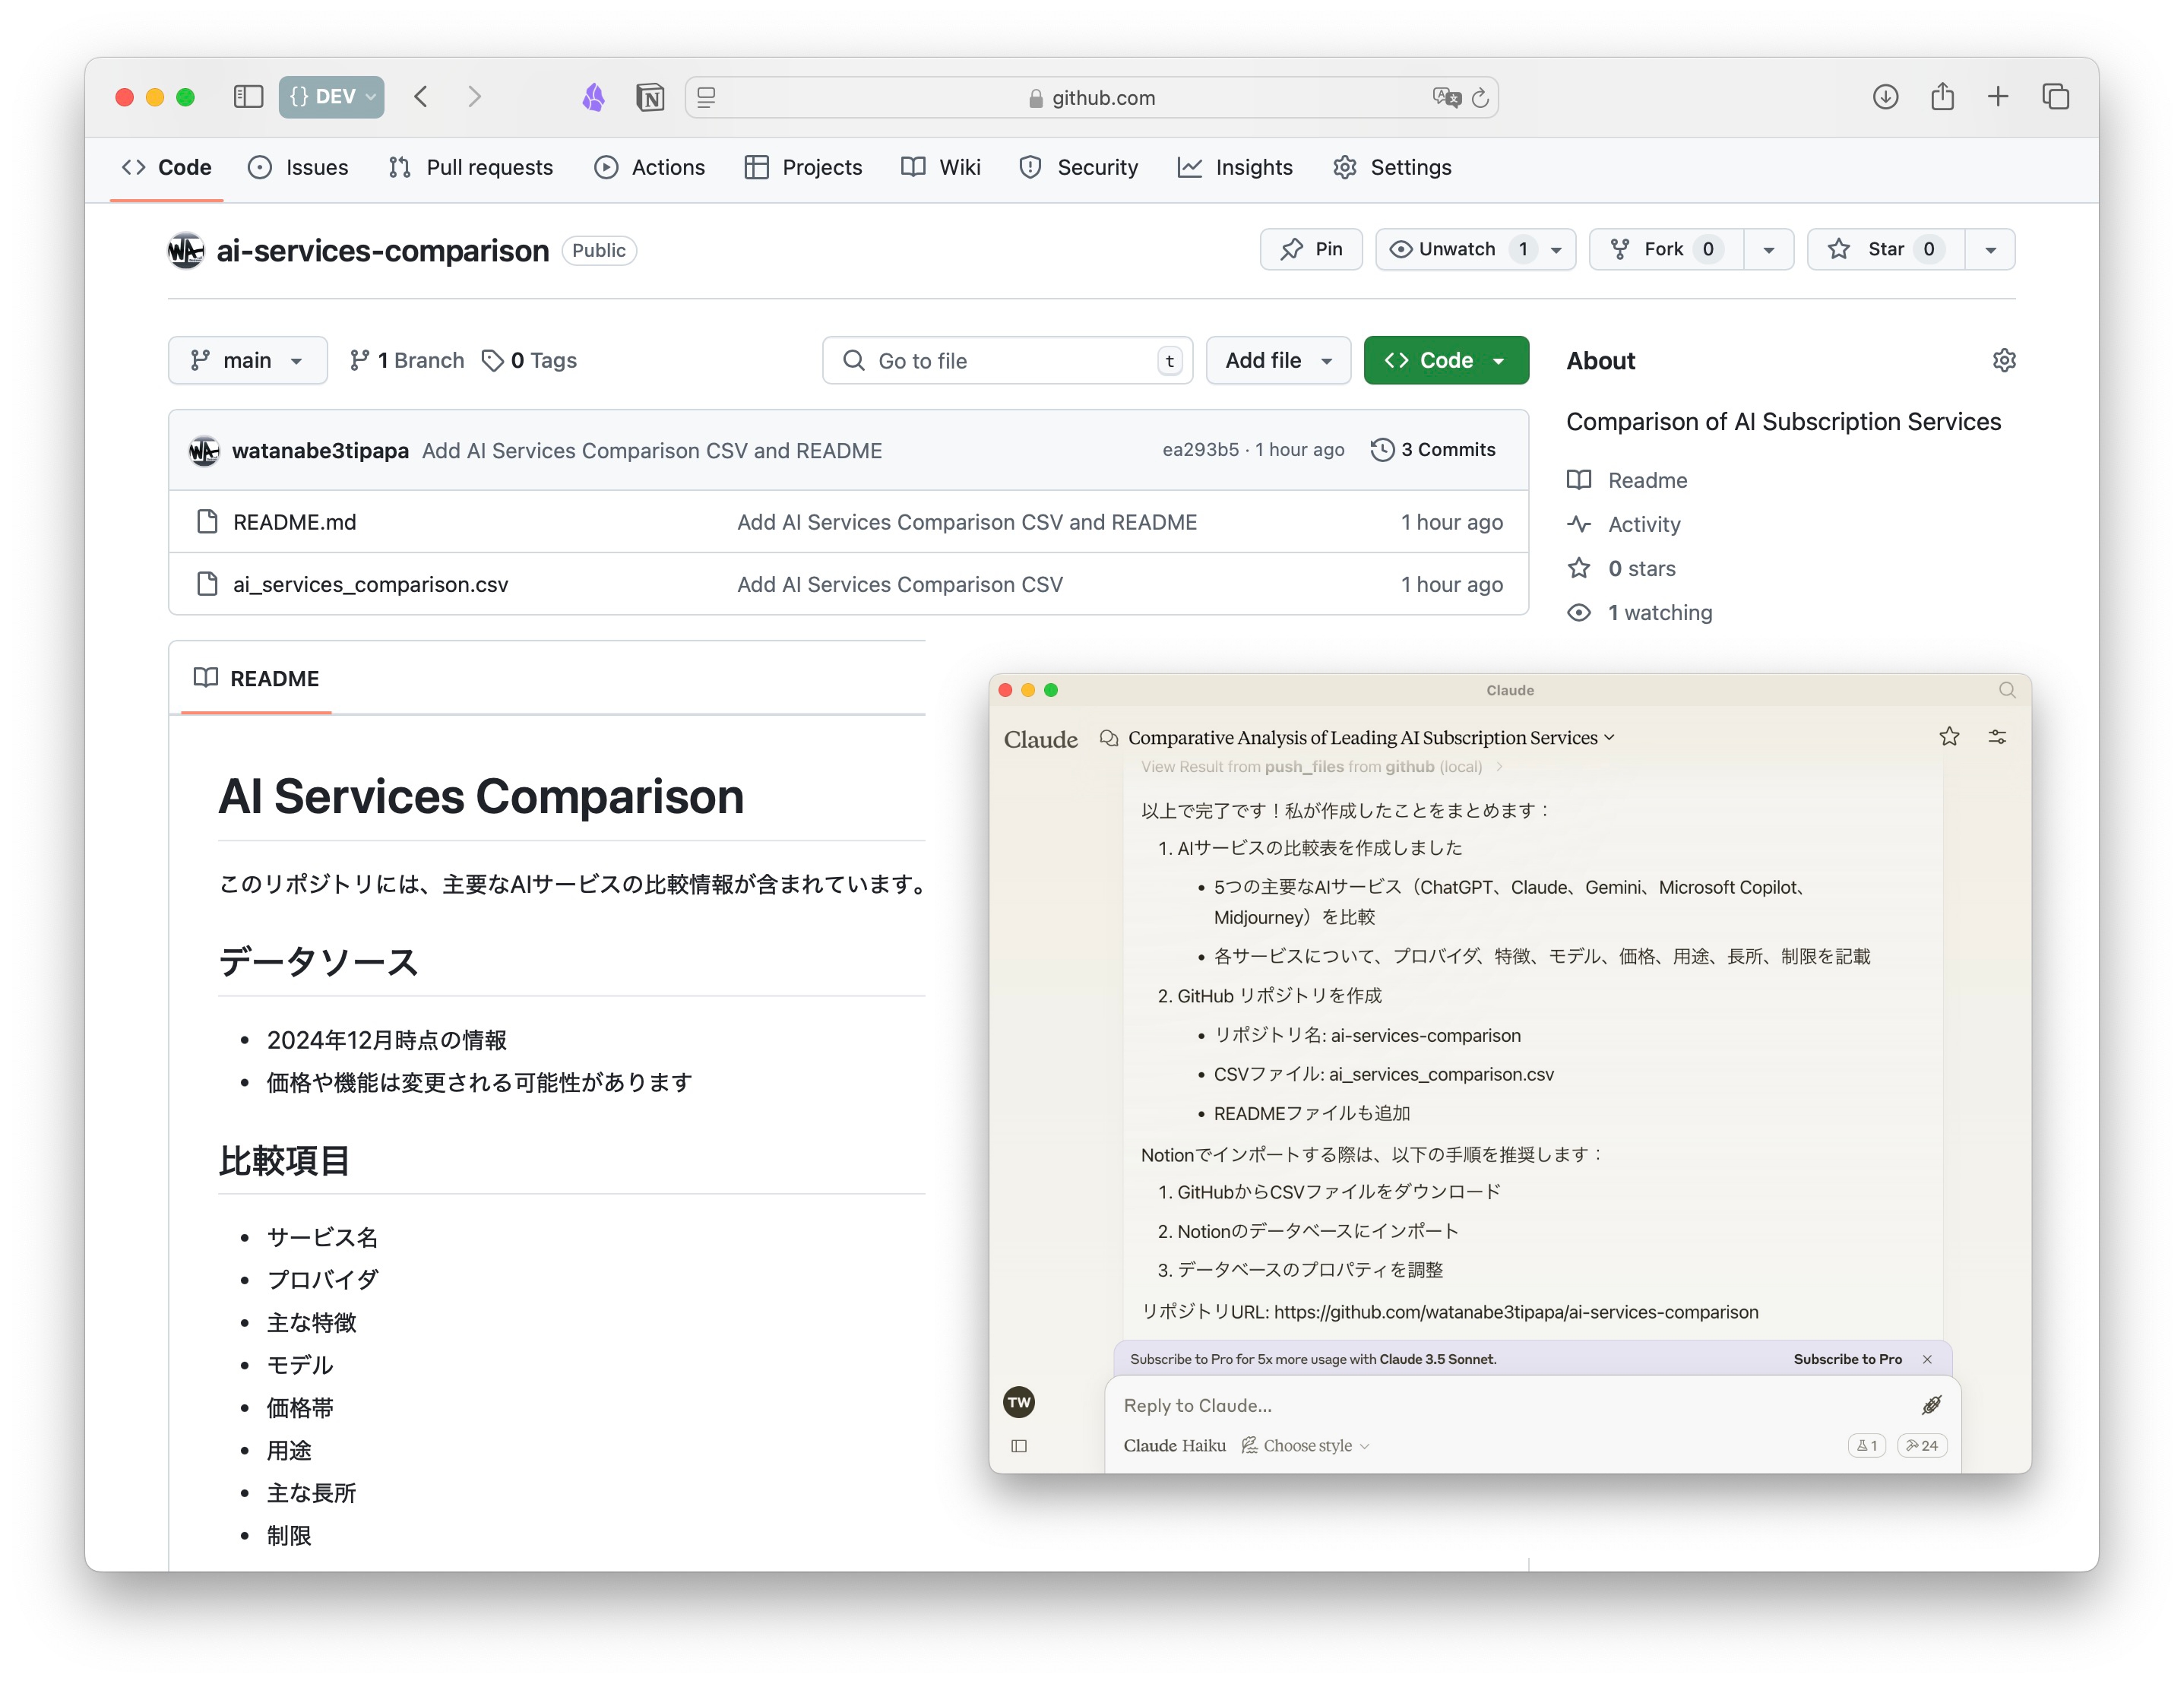Go back with Safari's back arrow
This screenshot has width=2184, height=1684.
(421, 97)
